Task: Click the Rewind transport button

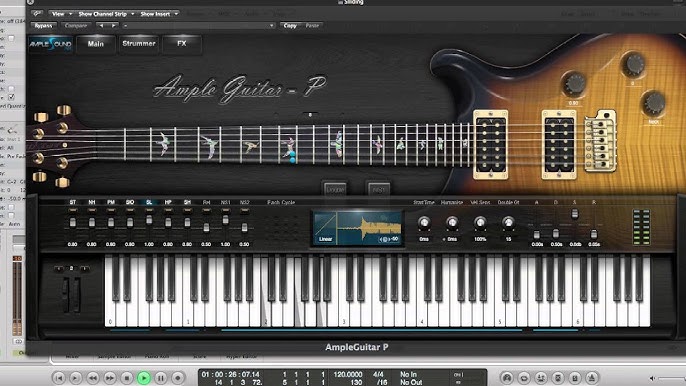Action: coord(93,378)
